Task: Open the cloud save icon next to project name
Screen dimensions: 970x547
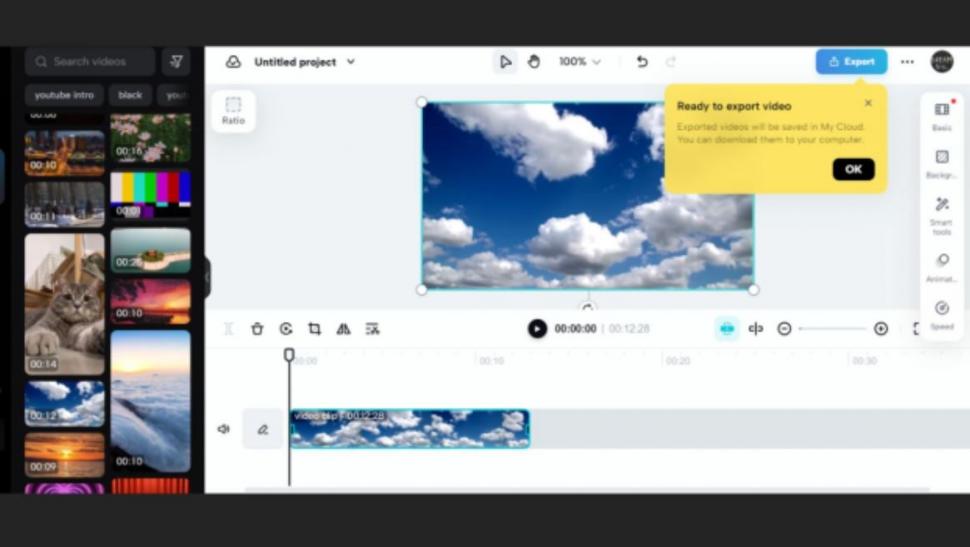Action: [x=233, y=62]
